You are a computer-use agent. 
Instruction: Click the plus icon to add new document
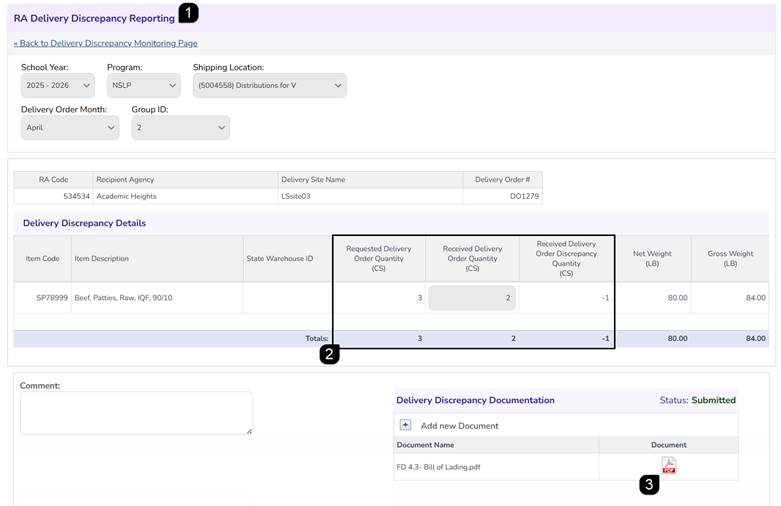point(405,425)
